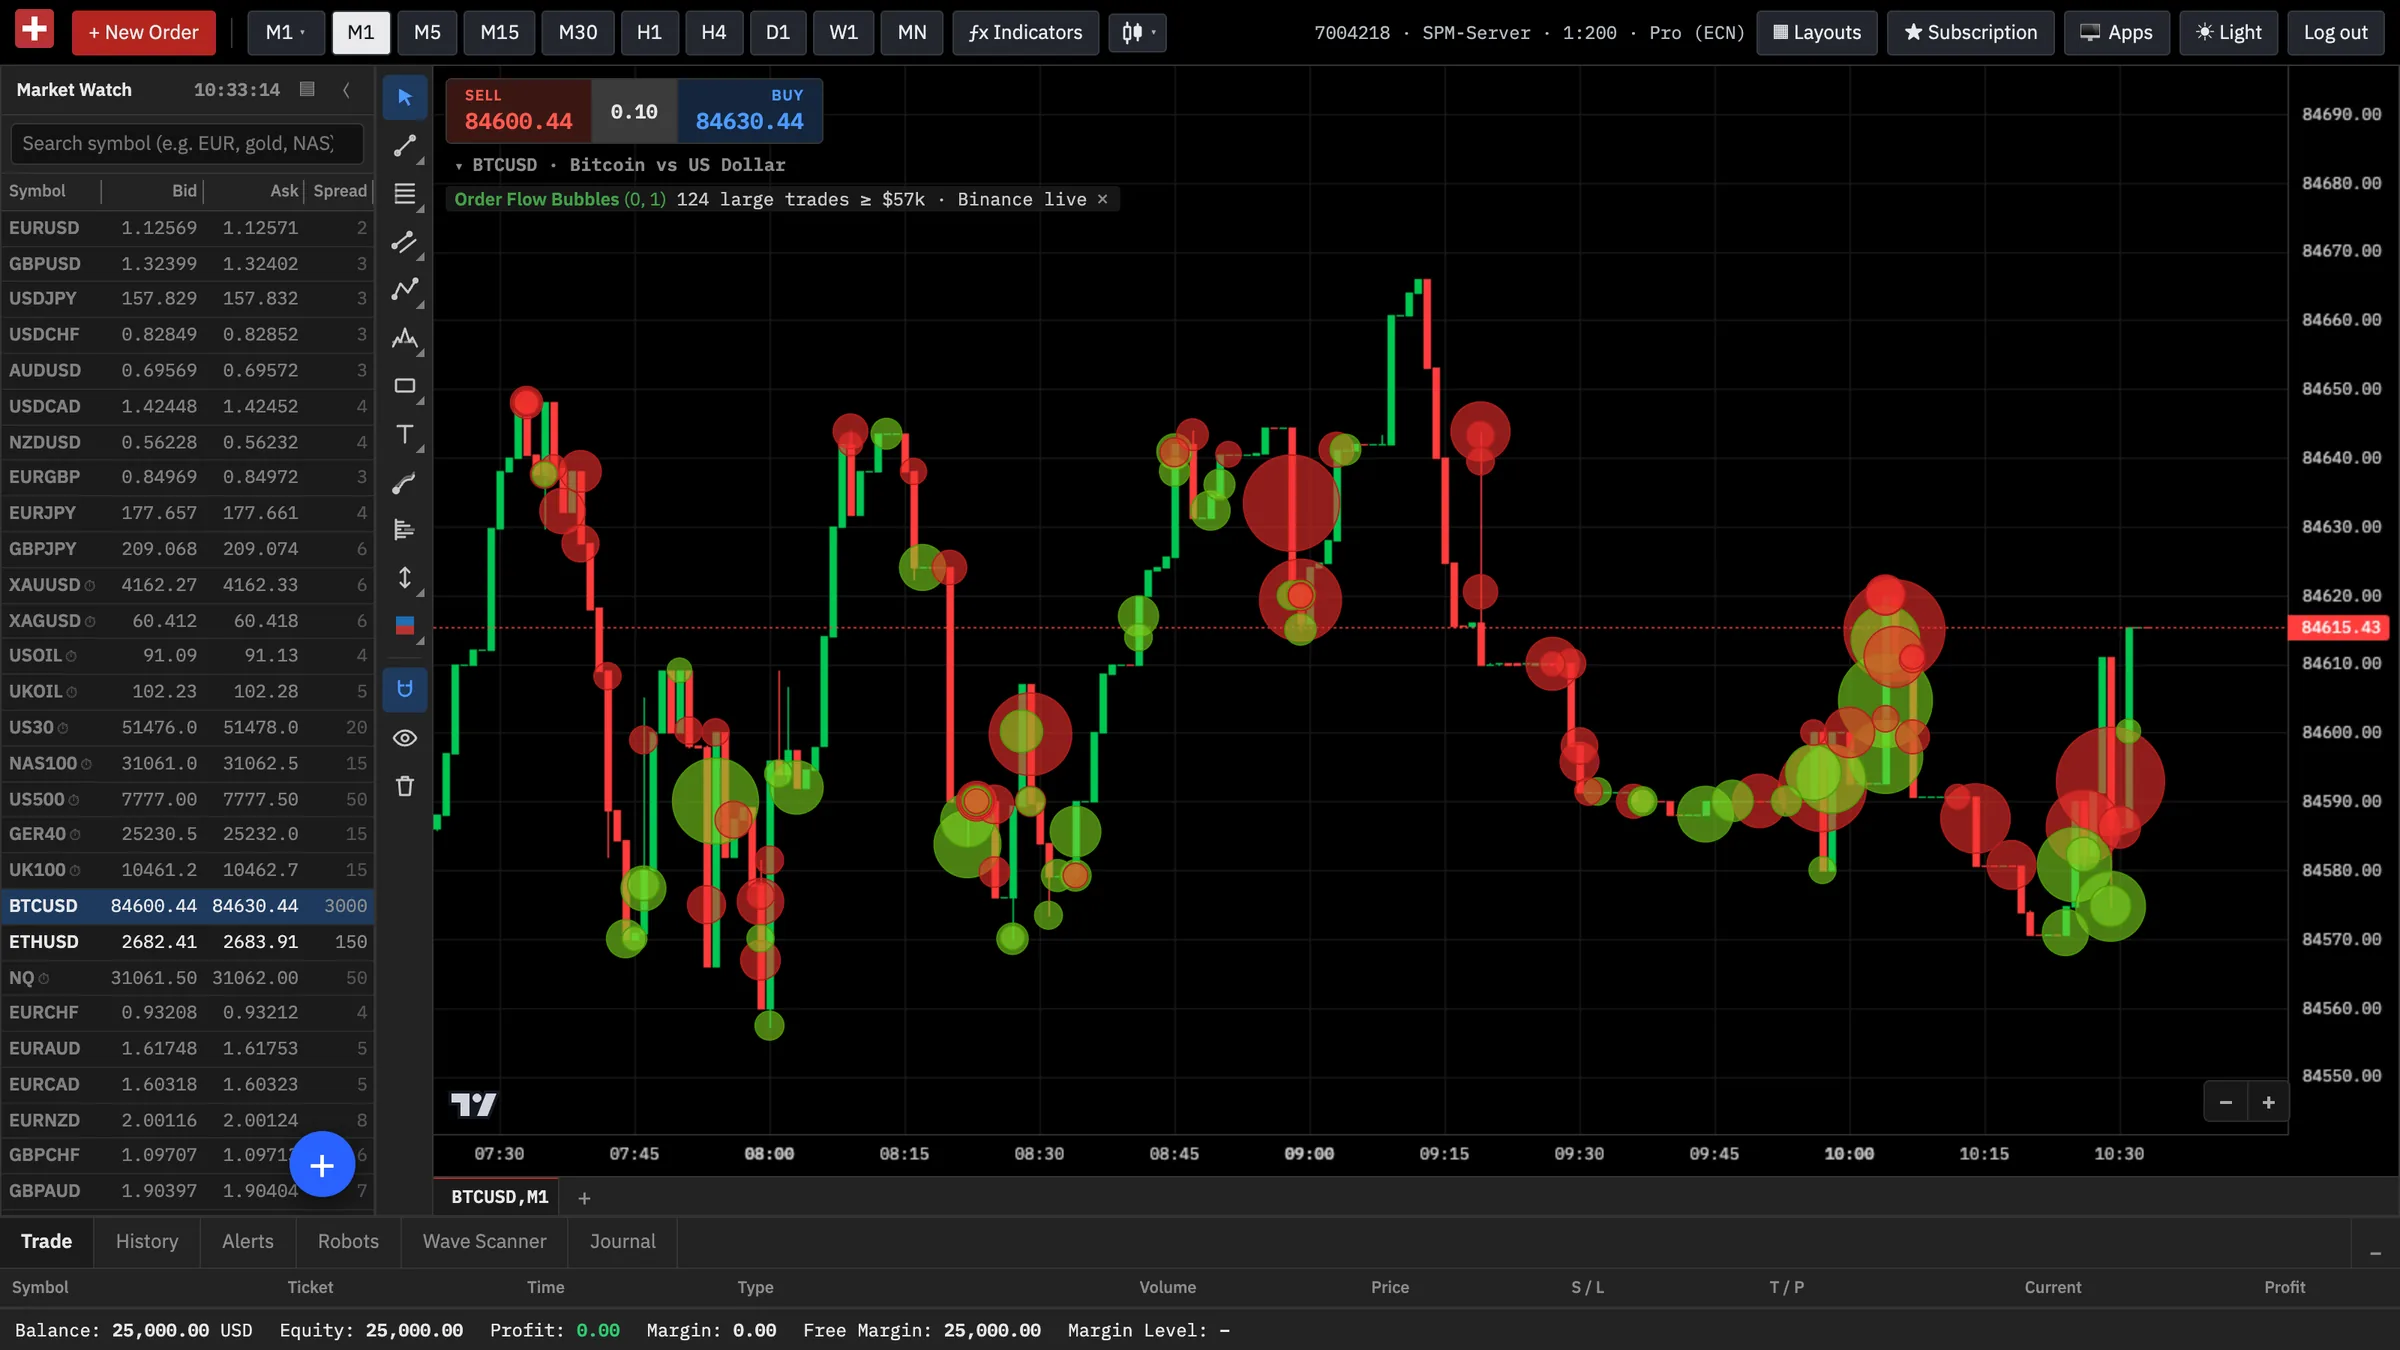Choose the horizontal lines Fibonacci tool
Image resolution: width=2400 pixels, height=1350 pixels.
pyautogui.click(x=404, y=194)
